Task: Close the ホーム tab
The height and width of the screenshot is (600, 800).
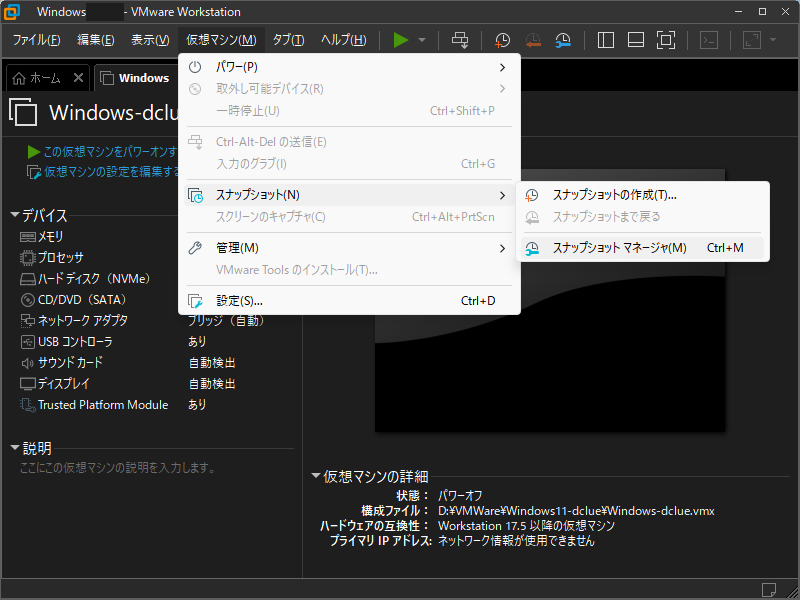Action: click(78, 78)
